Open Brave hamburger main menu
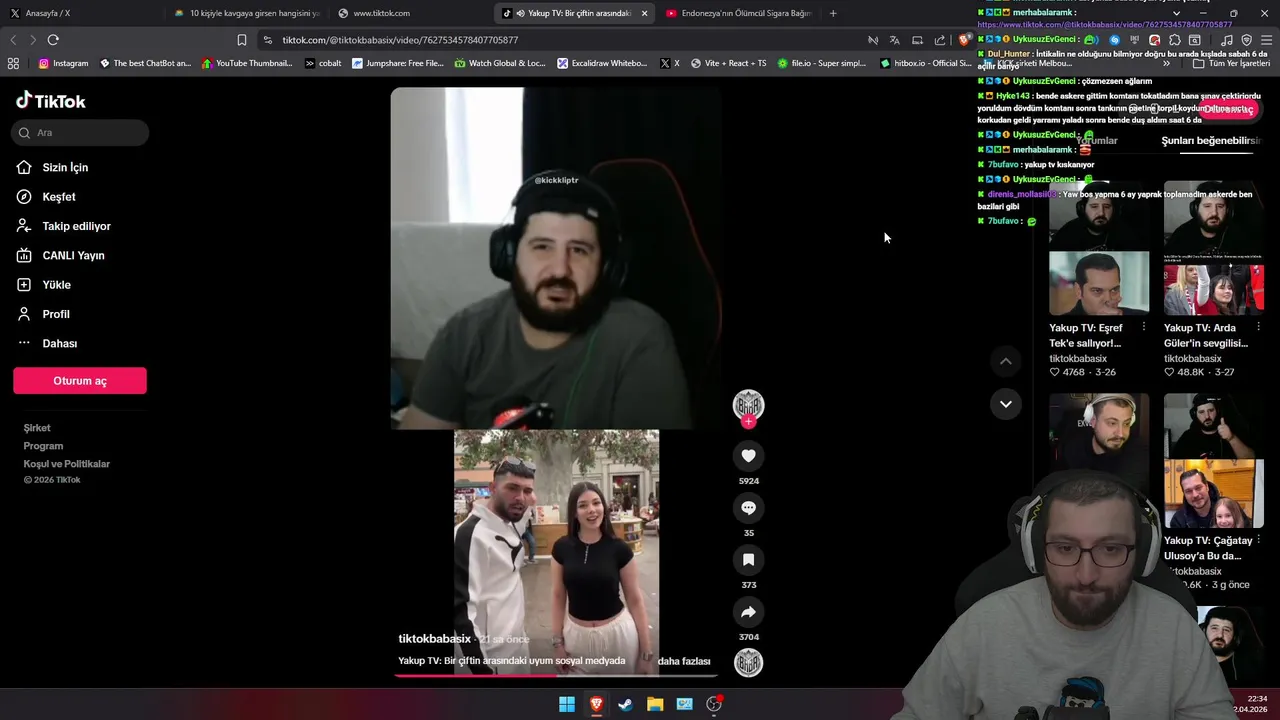The image size is (1280, 720). coord(1266,40)
